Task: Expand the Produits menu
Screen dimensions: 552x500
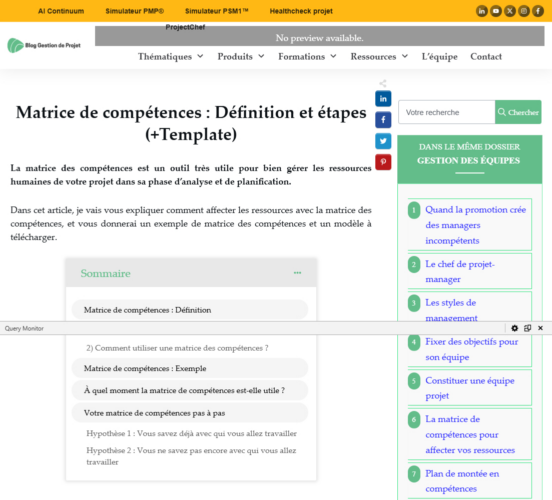Action: point(241,56)
